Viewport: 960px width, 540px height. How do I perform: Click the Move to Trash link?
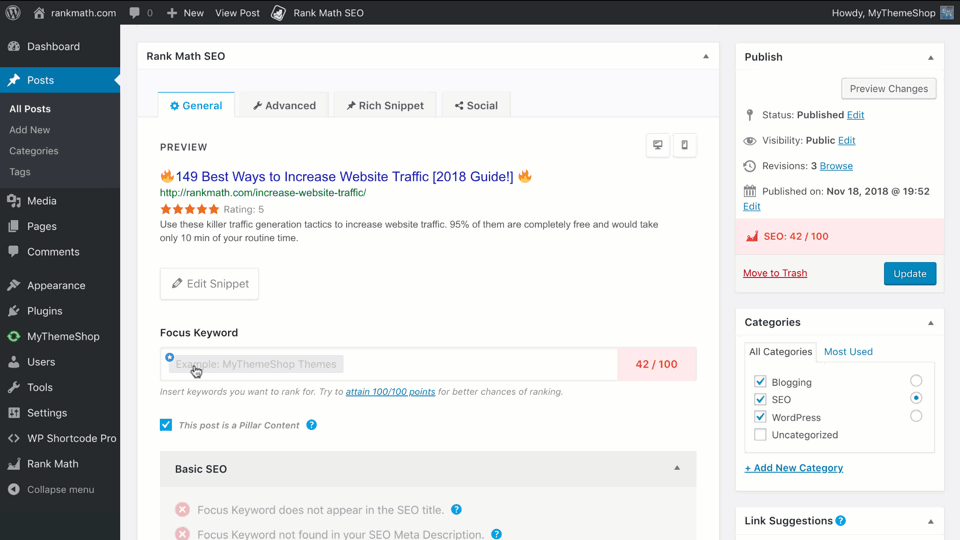(x=774, y=273)
